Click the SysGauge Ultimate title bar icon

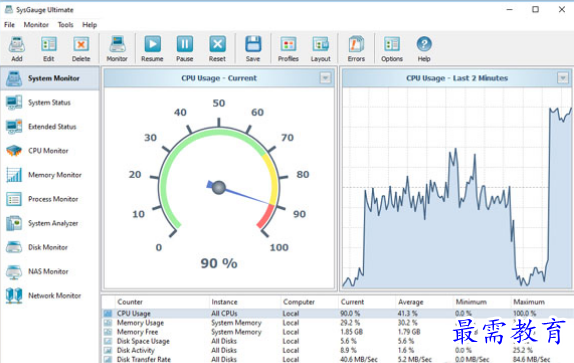[x=8, y=10]
